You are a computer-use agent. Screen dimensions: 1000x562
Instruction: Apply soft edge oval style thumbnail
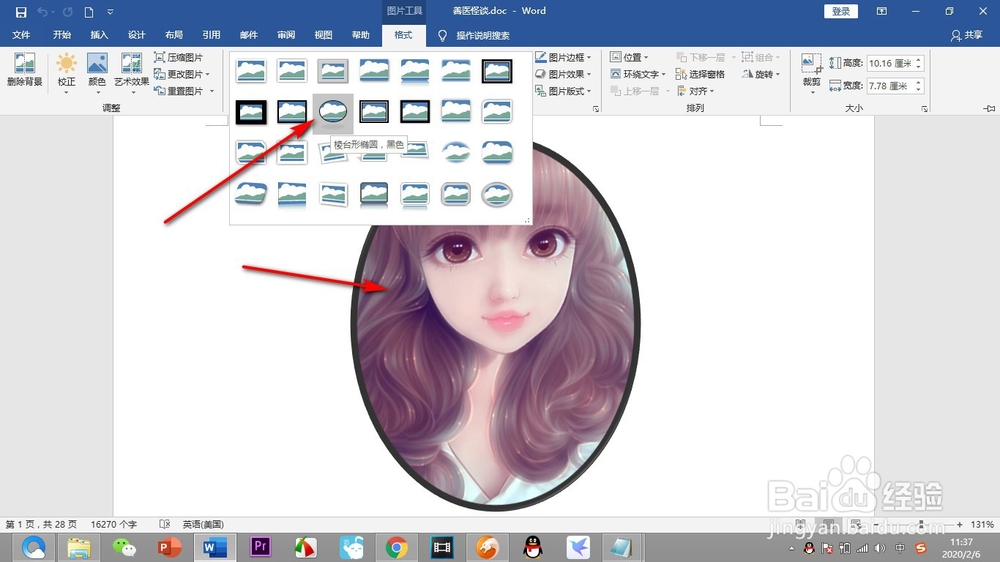tap(456, 152)
